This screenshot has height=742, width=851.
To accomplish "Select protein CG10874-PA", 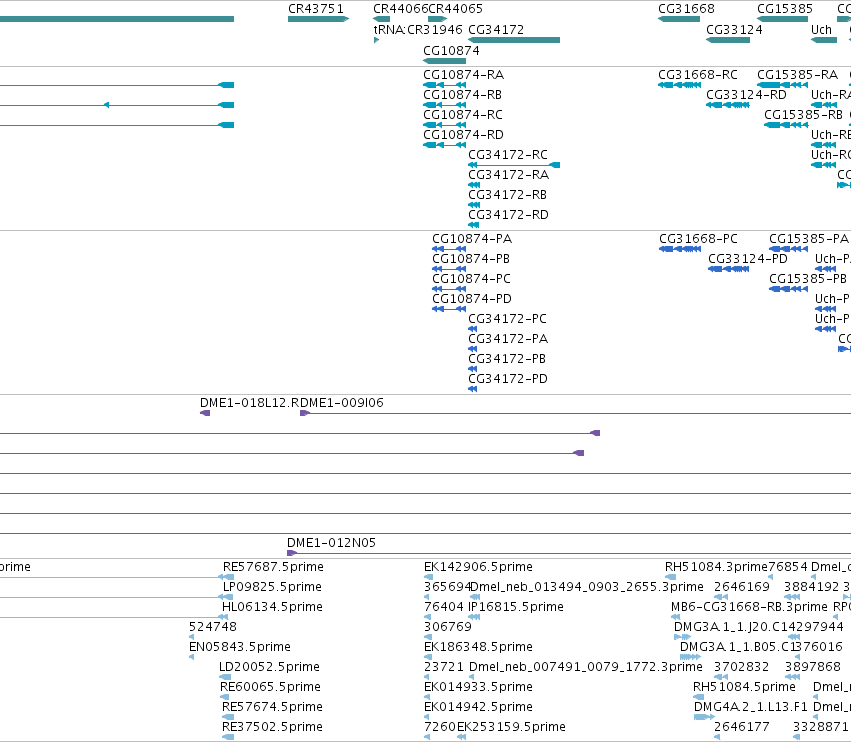I will coord(472,239).
